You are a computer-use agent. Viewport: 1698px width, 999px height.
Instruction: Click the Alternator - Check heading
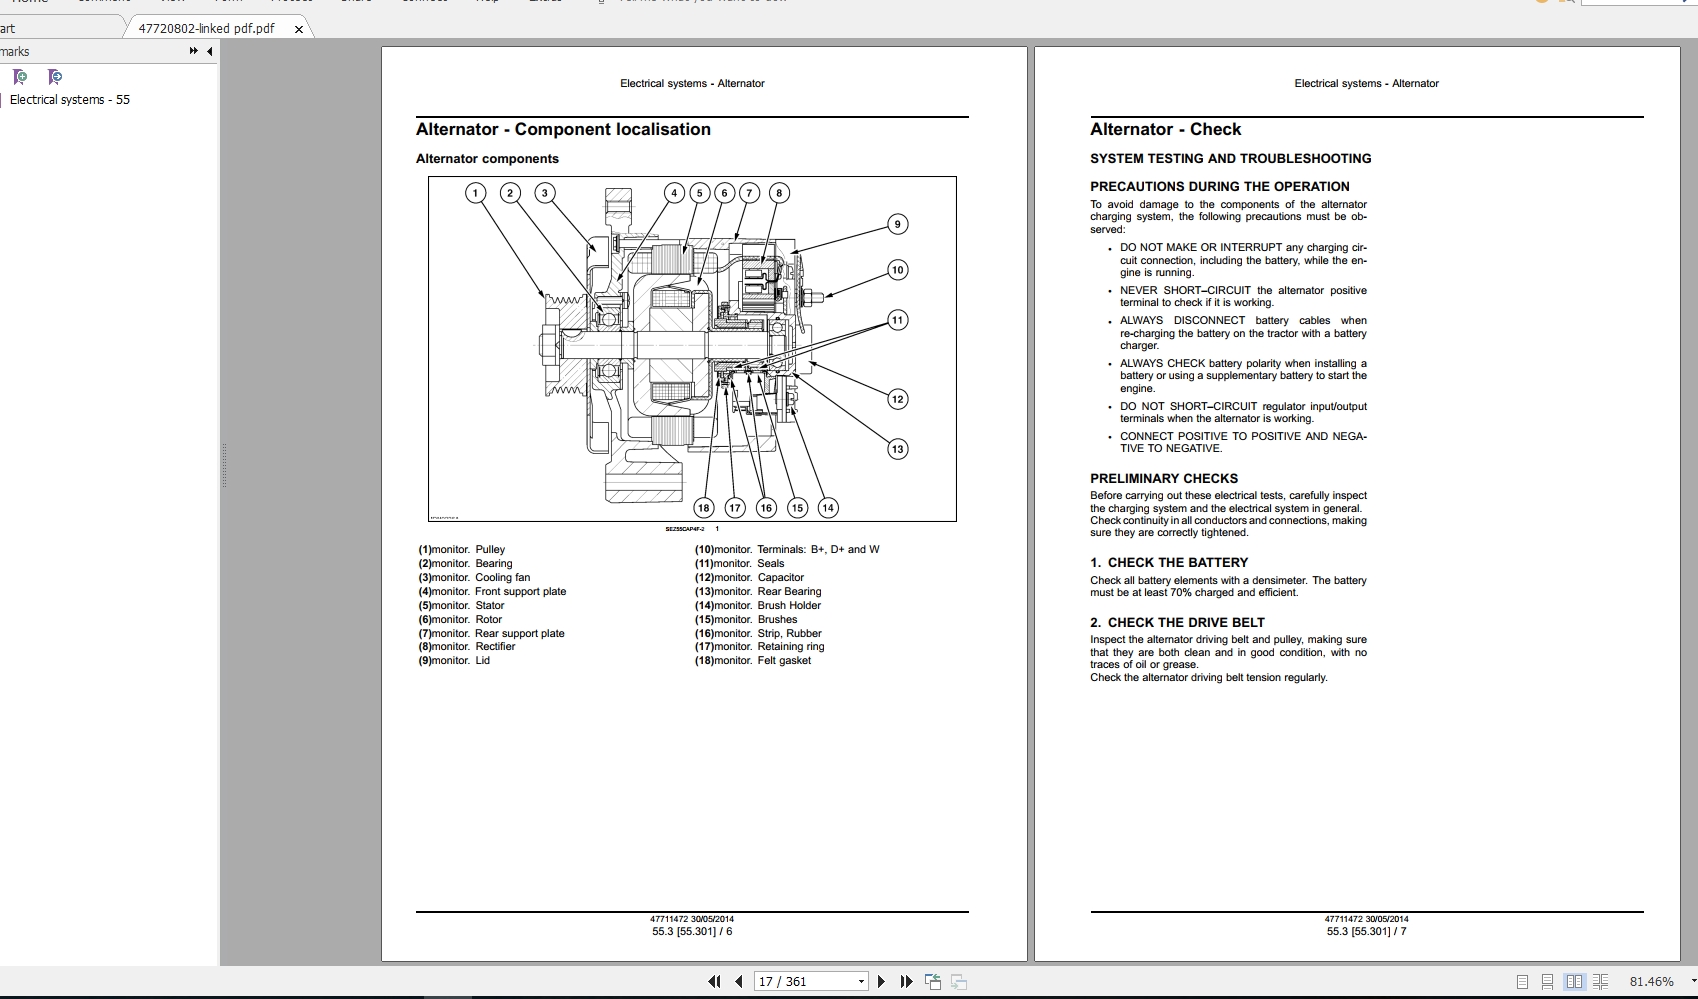coord(1165,129)
